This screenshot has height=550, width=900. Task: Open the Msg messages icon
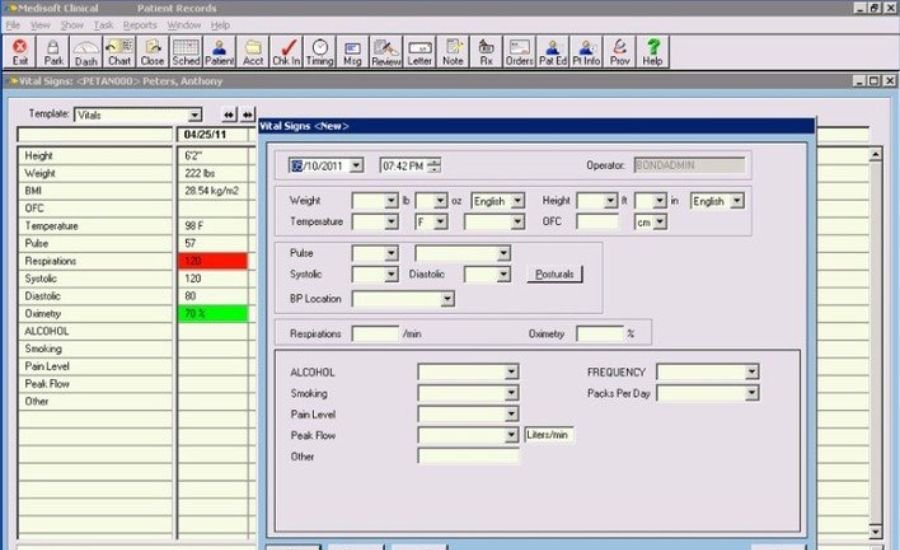coord(352,52)
